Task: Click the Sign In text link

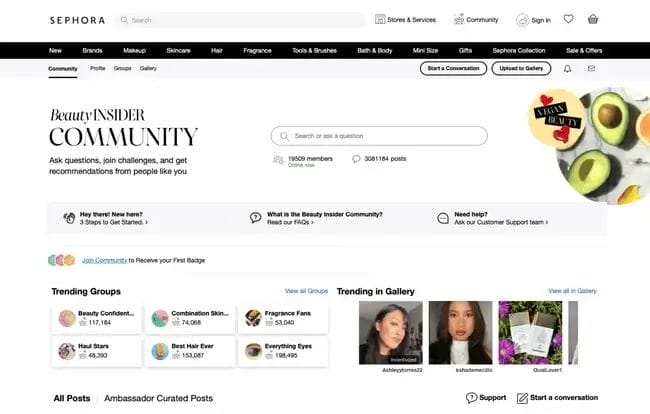Action: [541, 20]
